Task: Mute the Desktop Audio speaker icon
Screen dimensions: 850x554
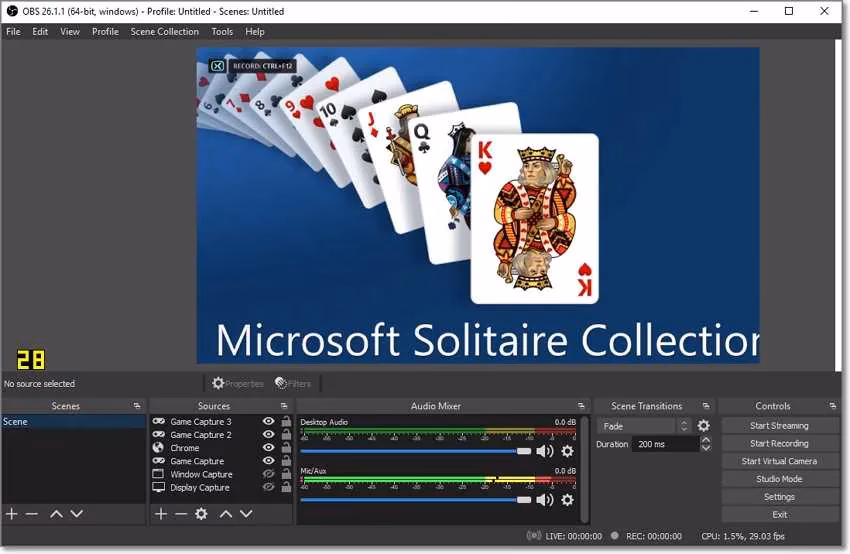Action: 544,451
